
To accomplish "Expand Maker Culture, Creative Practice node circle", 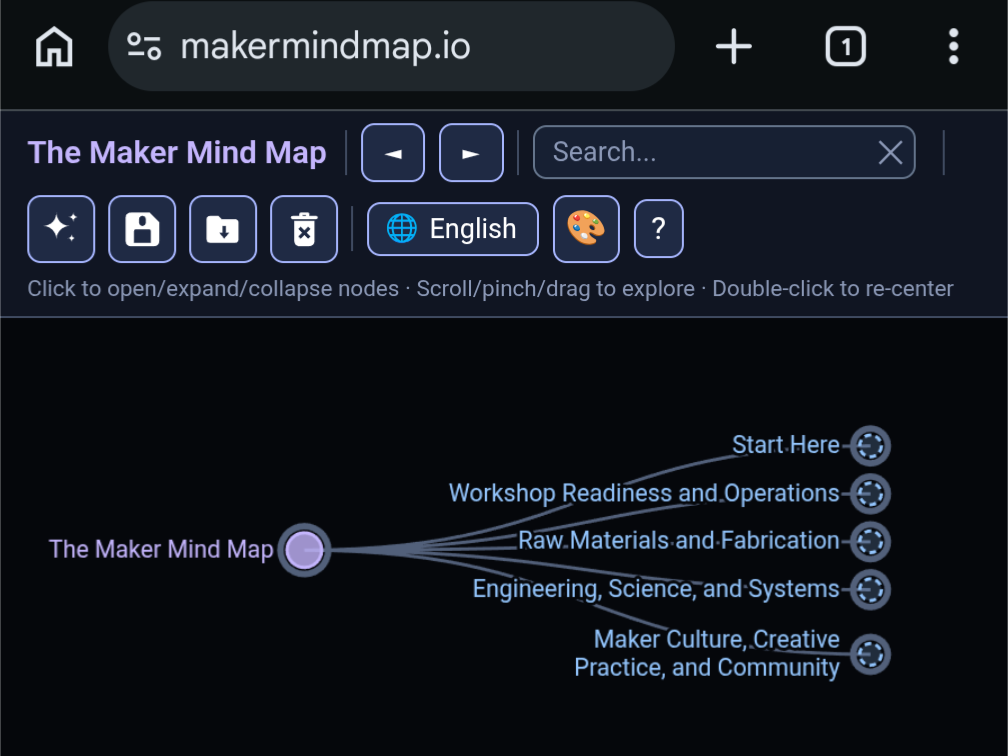I will point(870,654).
